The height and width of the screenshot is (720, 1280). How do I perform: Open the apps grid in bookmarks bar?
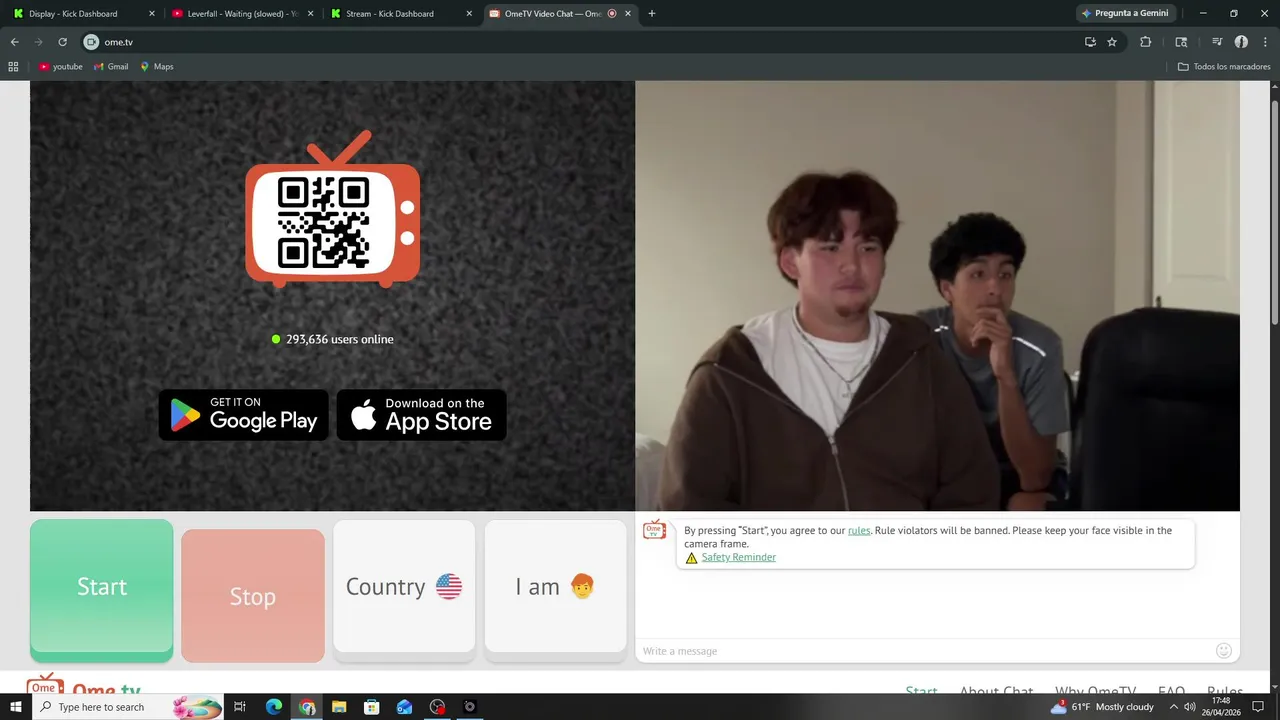(13, 67)
